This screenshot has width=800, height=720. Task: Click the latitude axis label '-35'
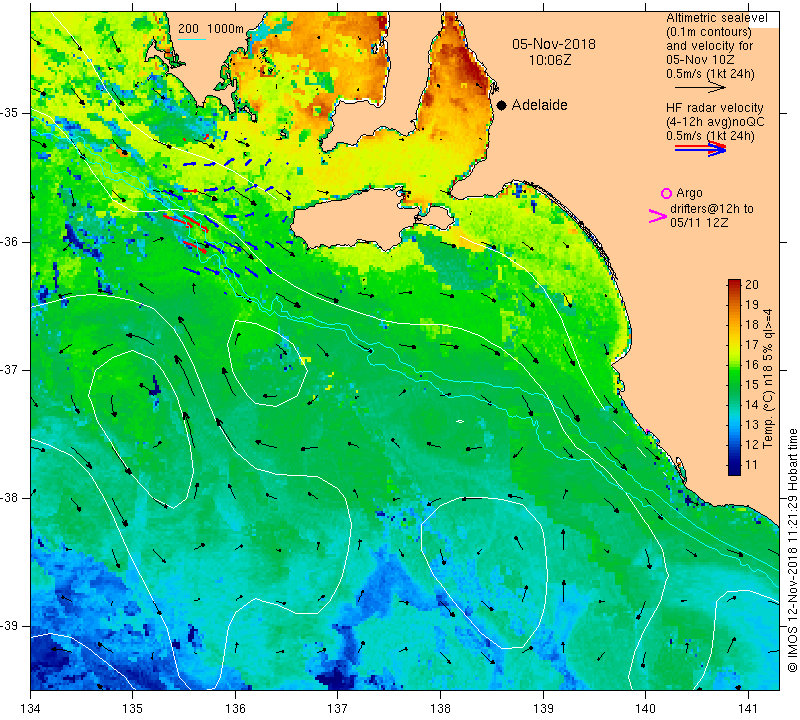coord(10,113)
